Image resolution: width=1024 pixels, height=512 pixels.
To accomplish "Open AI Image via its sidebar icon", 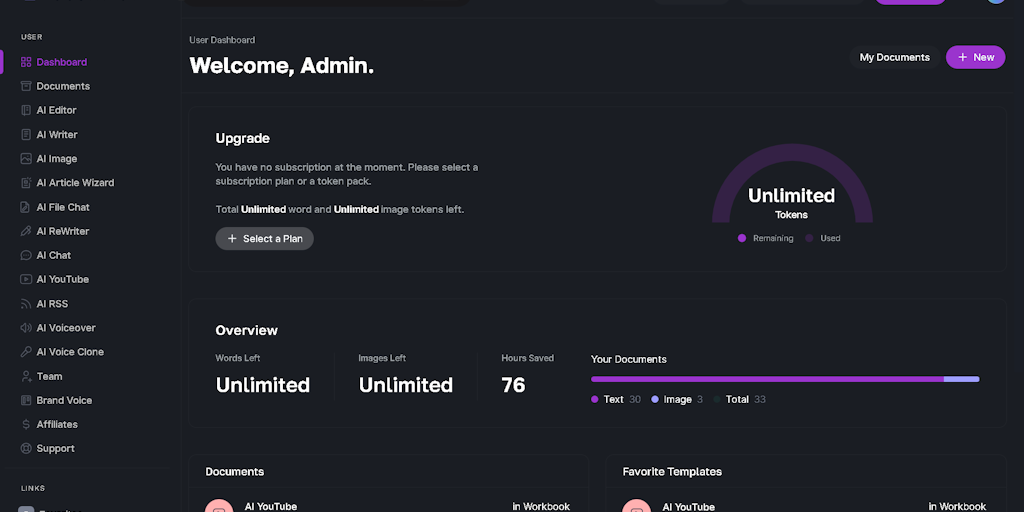I will point(27,159).
